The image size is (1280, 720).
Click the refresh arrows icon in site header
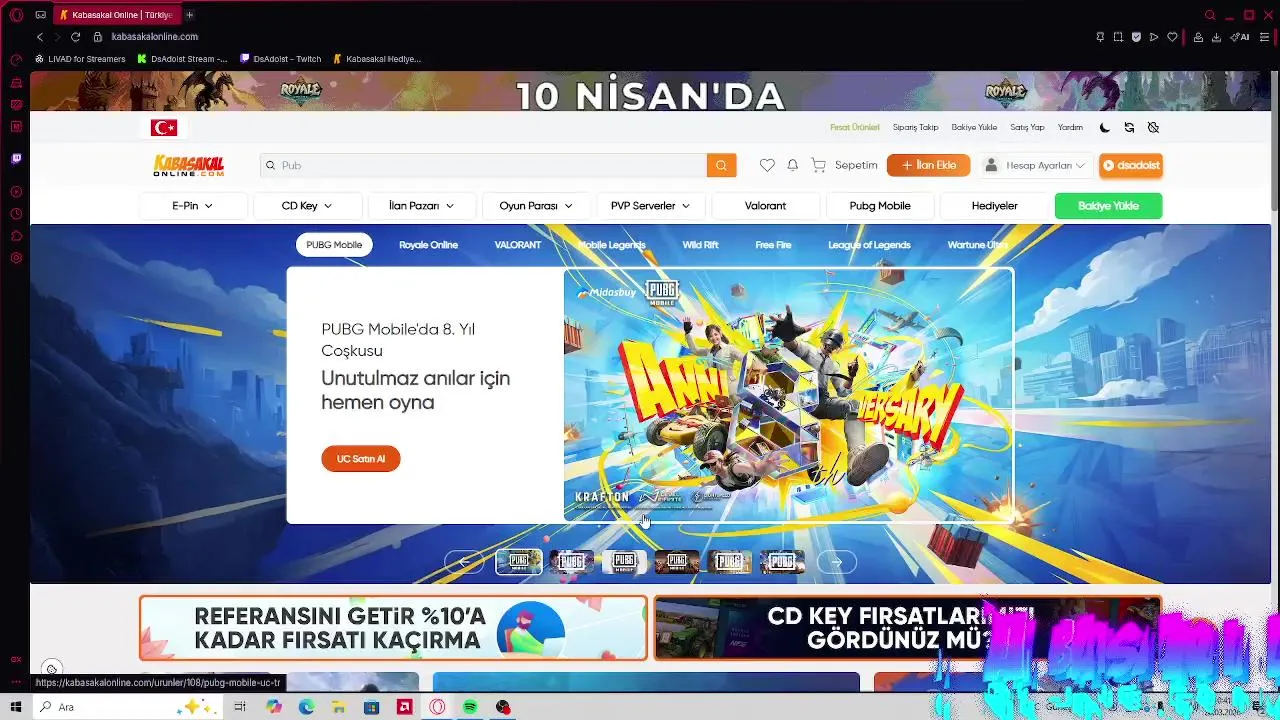(x=1129, y=127)
